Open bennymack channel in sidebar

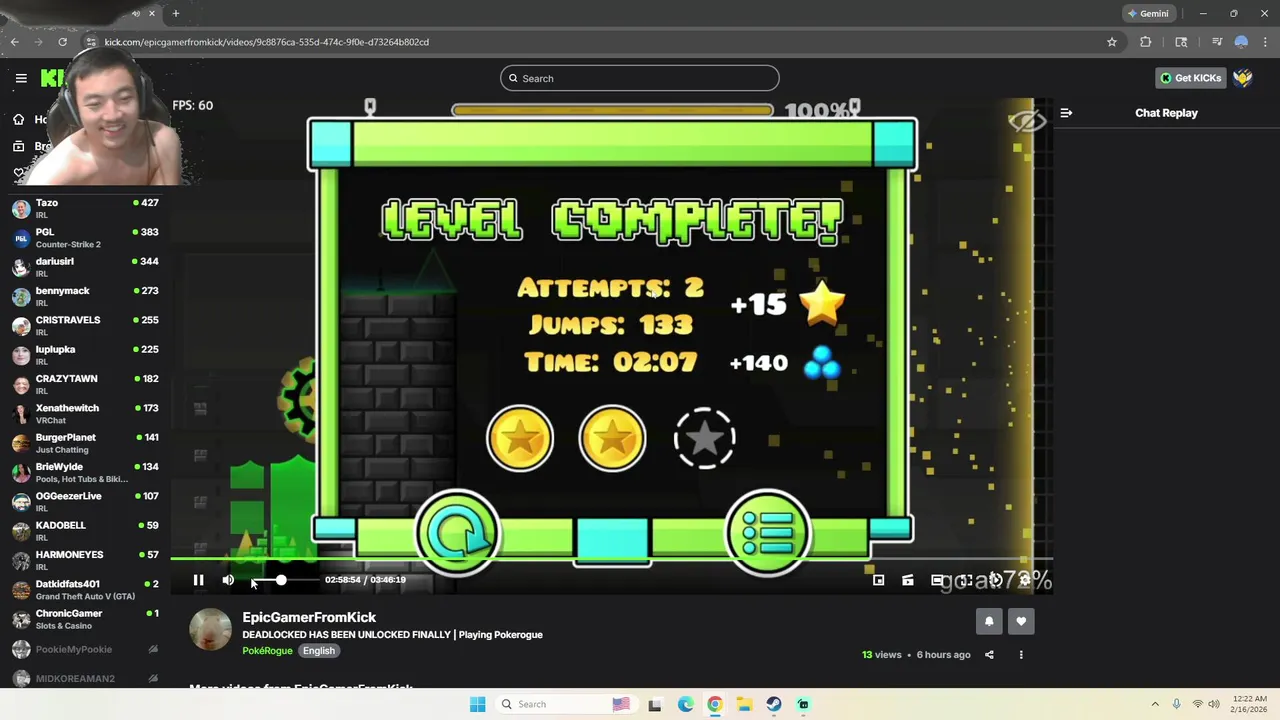85,296
